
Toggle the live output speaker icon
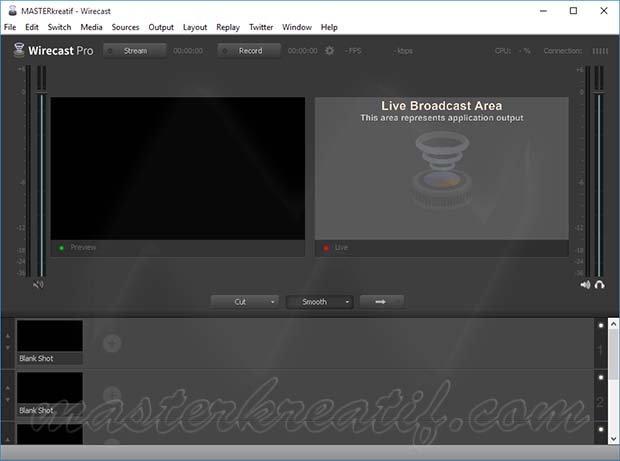[585, 285]
